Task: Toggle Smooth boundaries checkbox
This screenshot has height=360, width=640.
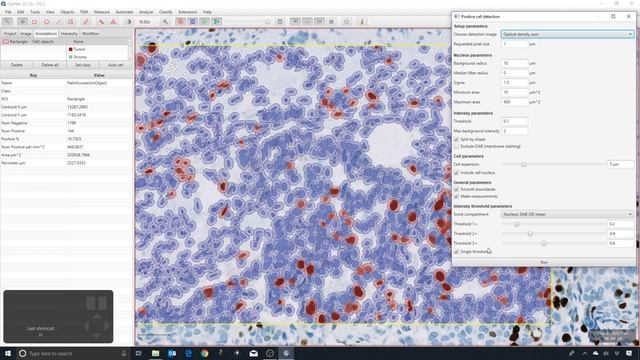Action: point(456,189)
